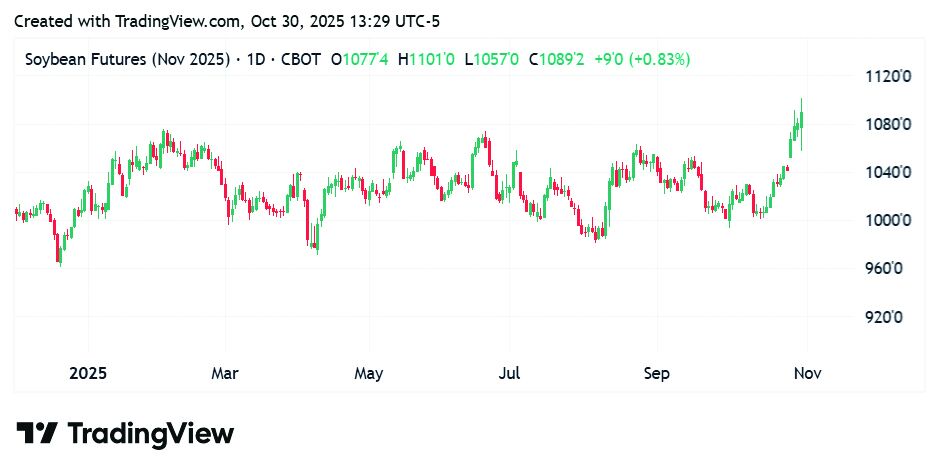
Task: Click the 2025 time axis label
Action: (x=87, y=374)
